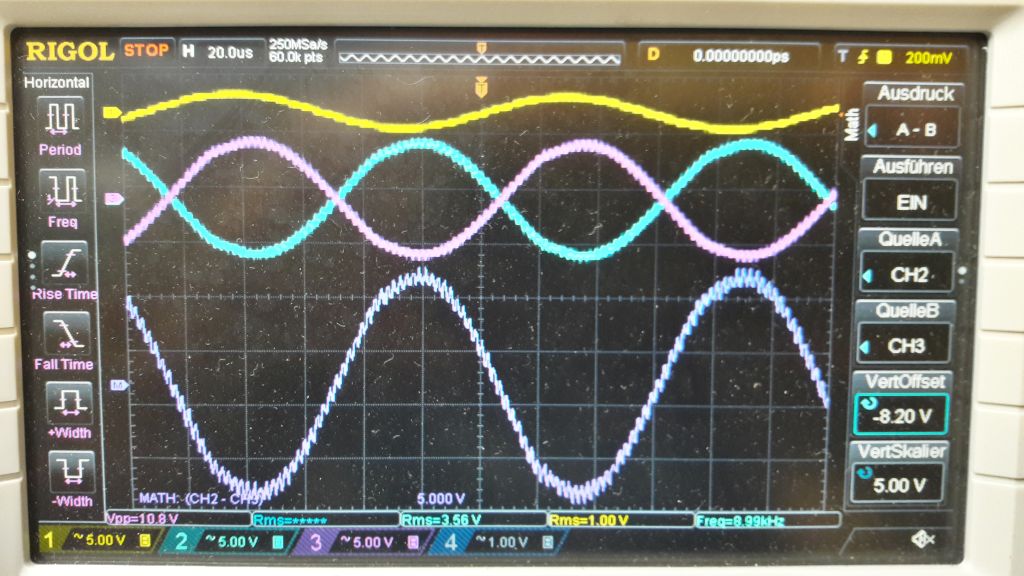Click the channel 1 bandwidth limit icon
1024x576 pixels.
tap(145, 540)
